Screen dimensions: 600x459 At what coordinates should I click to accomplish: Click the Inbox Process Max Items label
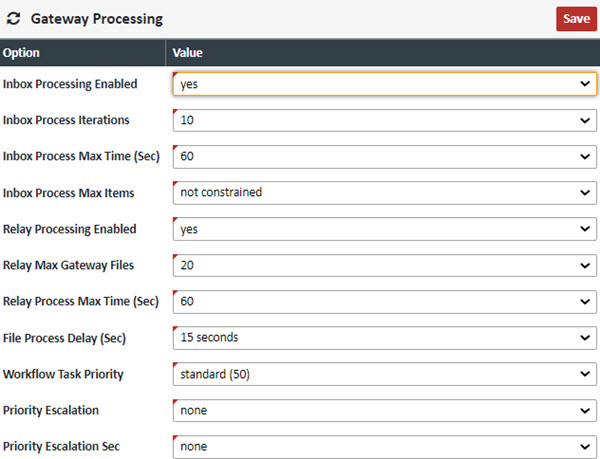pos(68,192)
